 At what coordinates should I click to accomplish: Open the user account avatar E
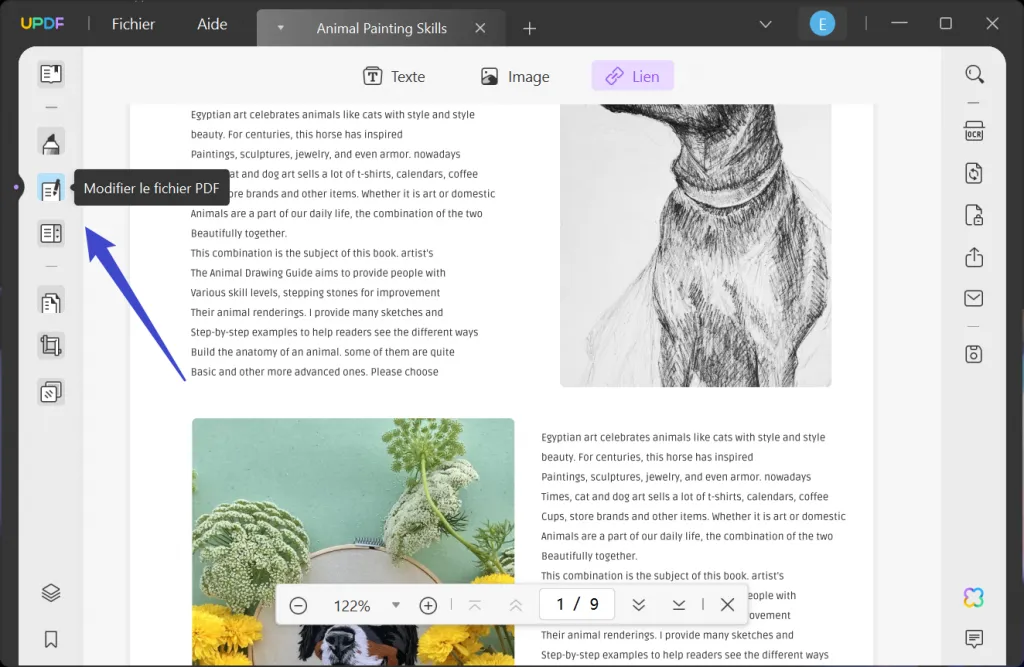[822, 24]
